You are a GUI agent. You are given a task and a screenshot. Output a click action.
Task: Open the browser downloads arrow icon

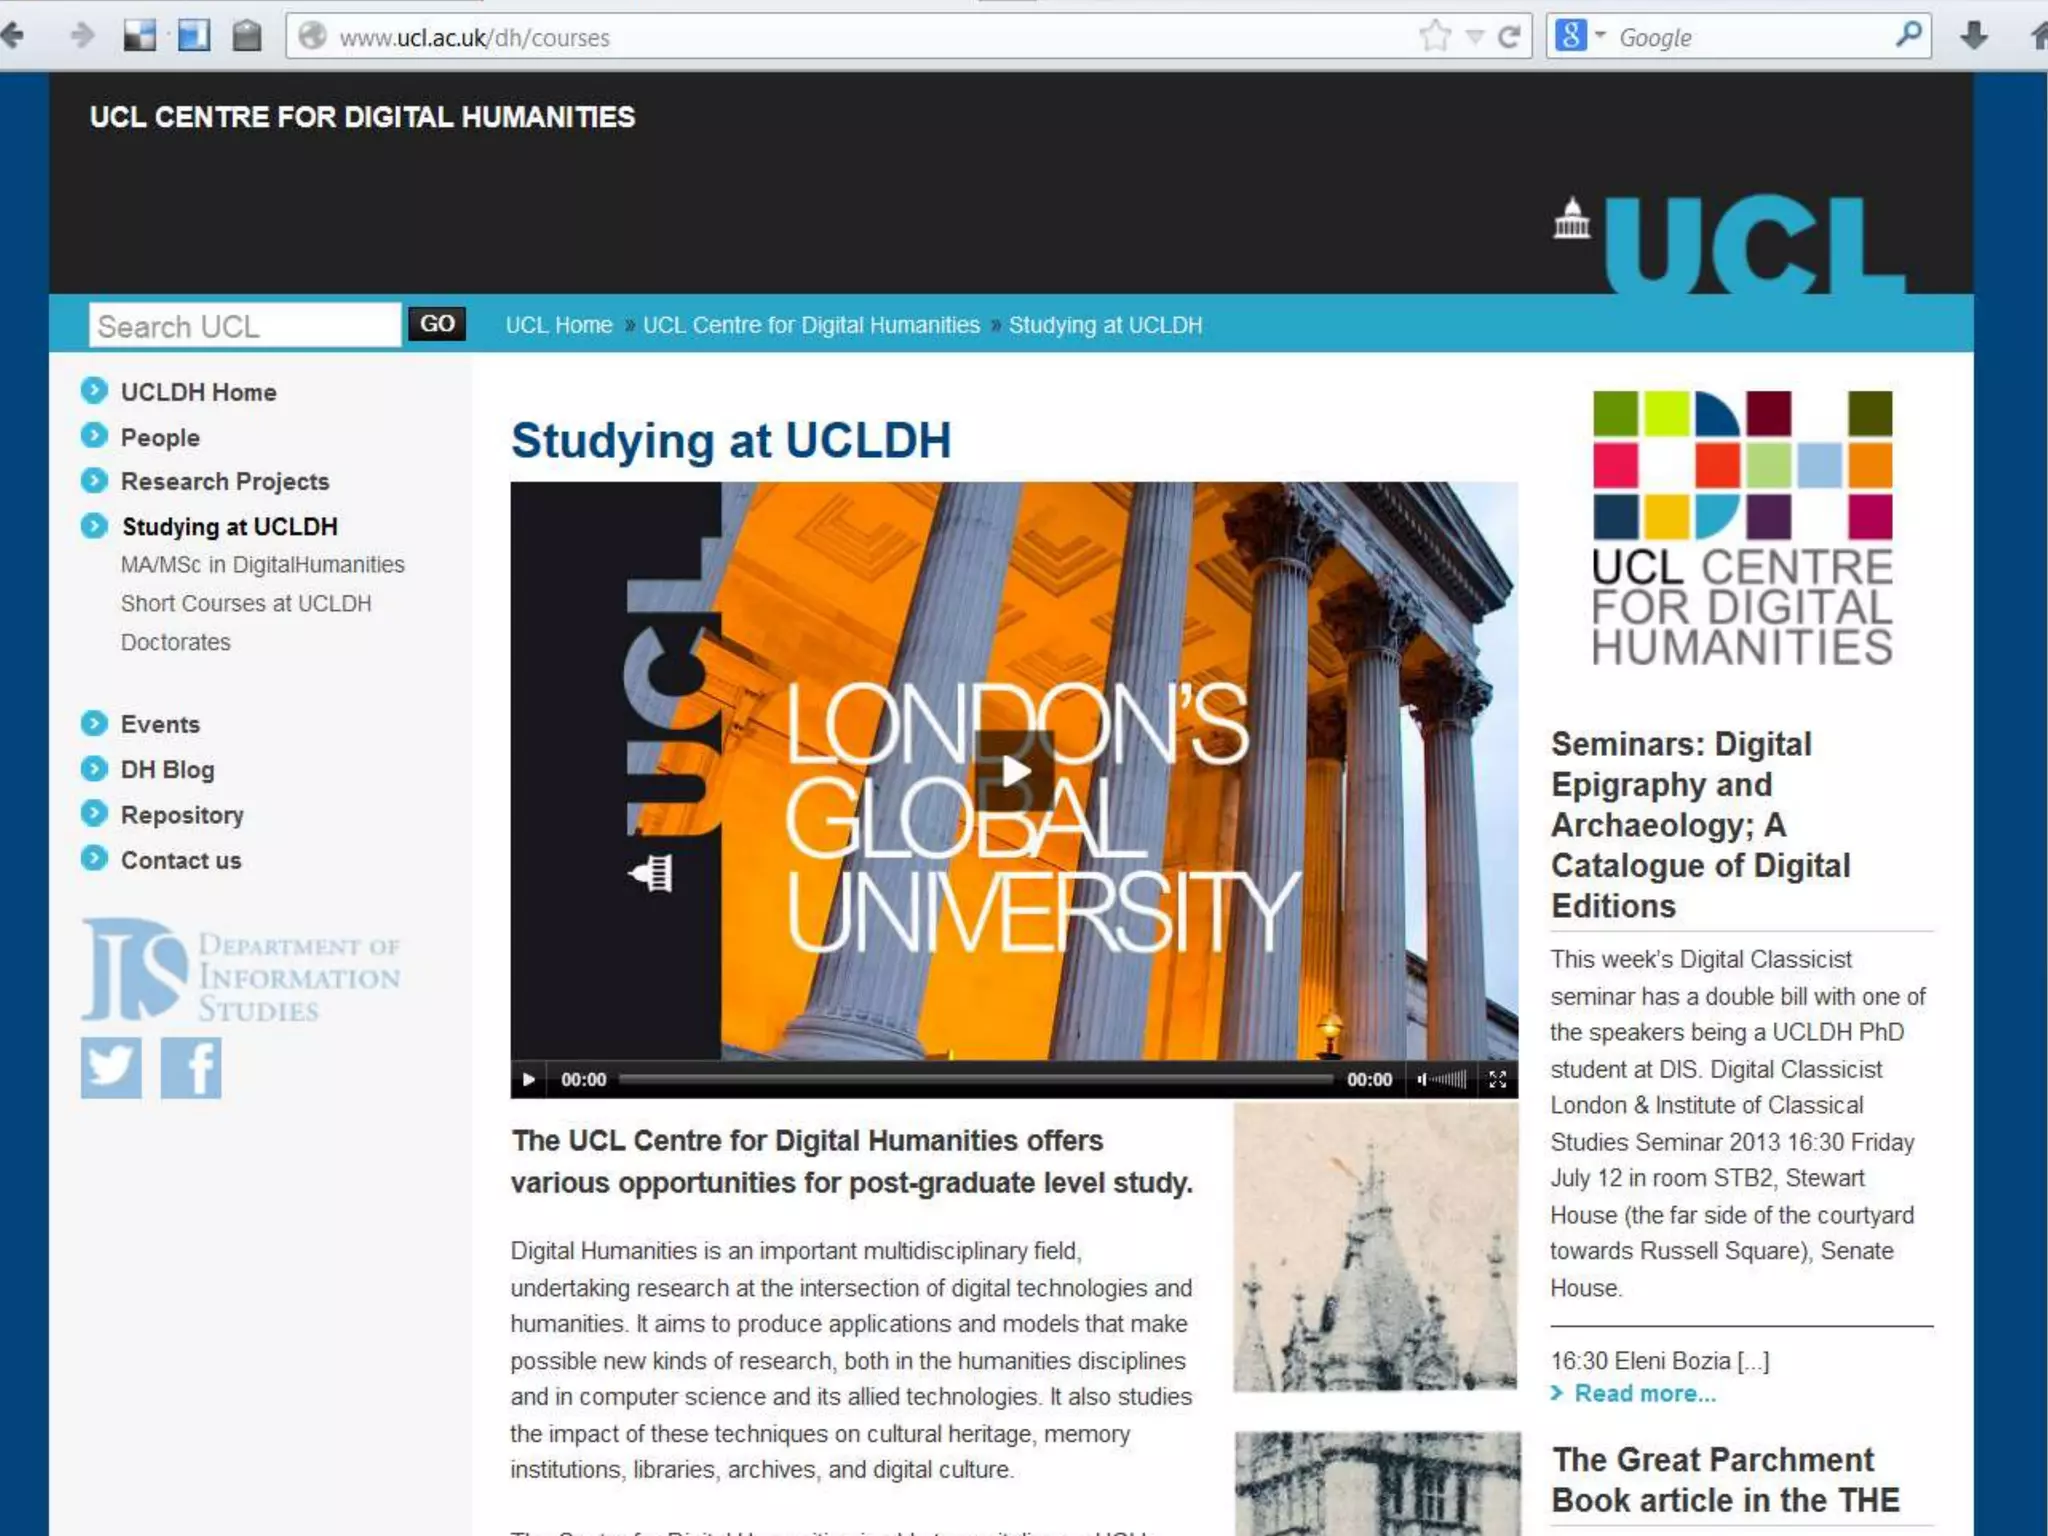point(1974,37)
